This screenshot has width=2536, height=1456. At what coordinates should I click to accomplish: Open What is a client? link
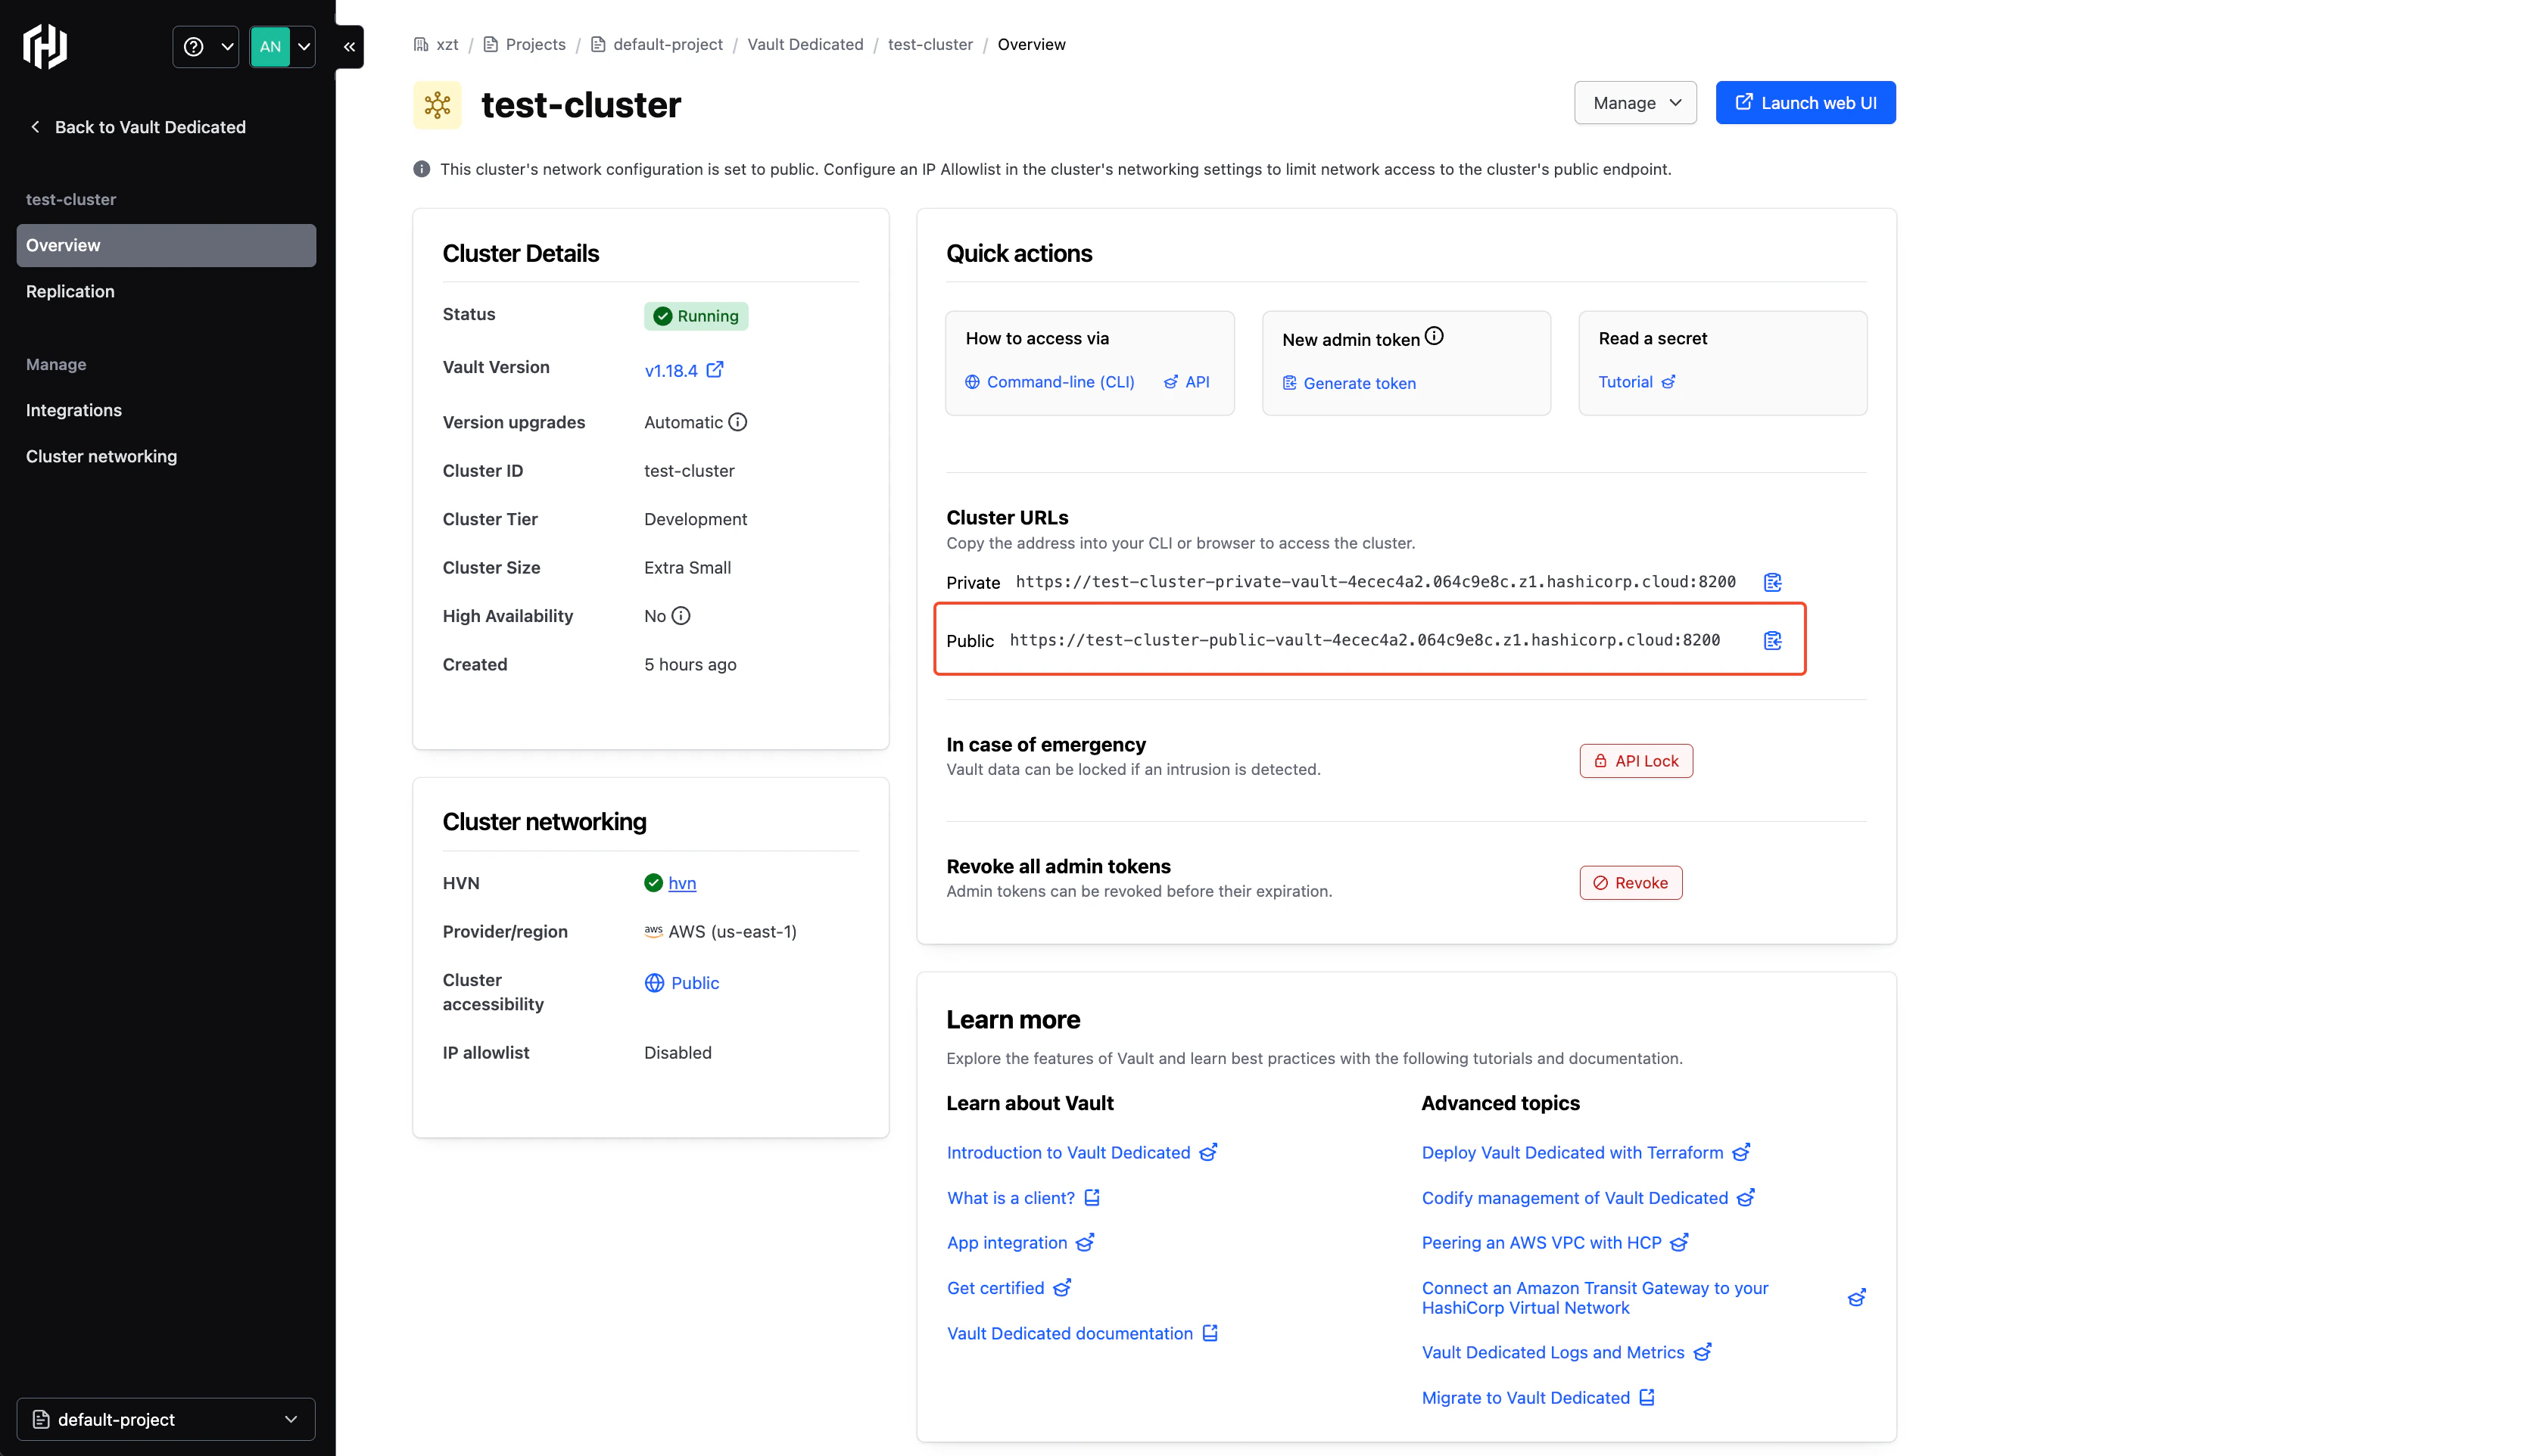point(1024,1198)
